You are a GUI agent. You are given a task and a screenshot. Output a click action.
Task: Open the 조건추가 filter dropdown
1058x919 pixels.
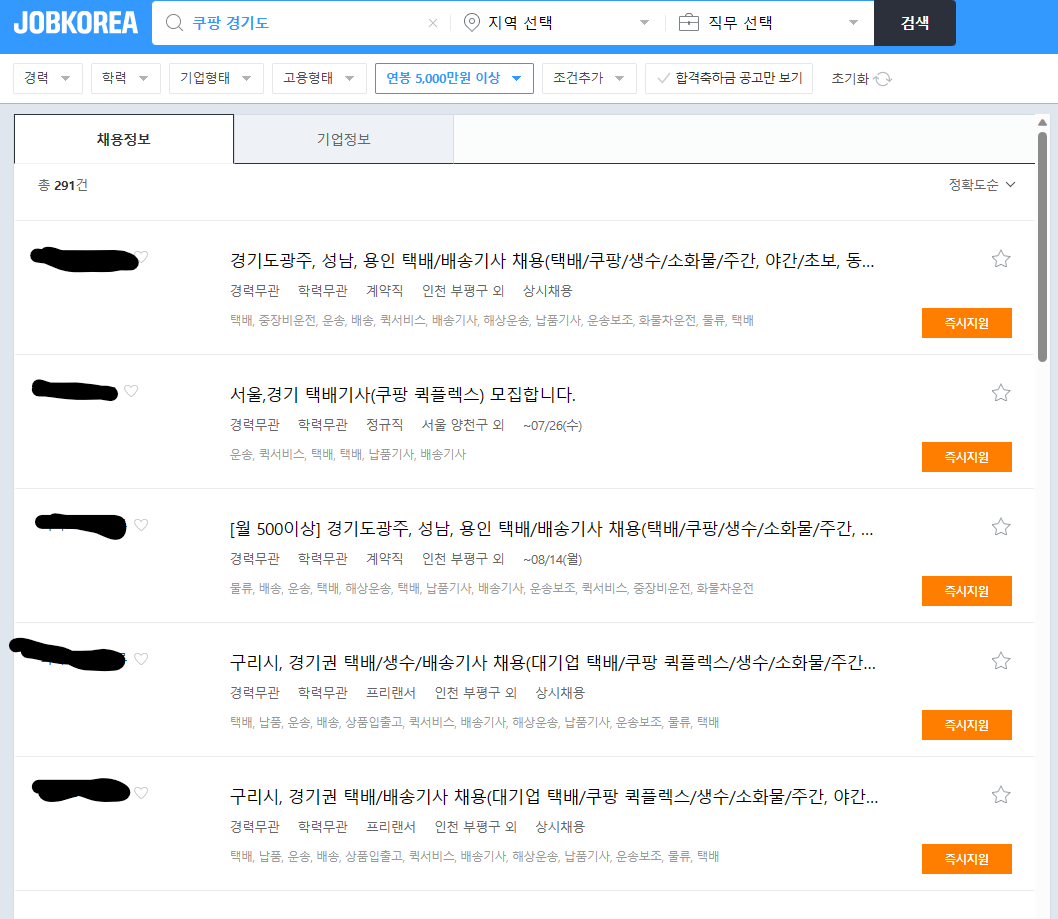point(589,78)
